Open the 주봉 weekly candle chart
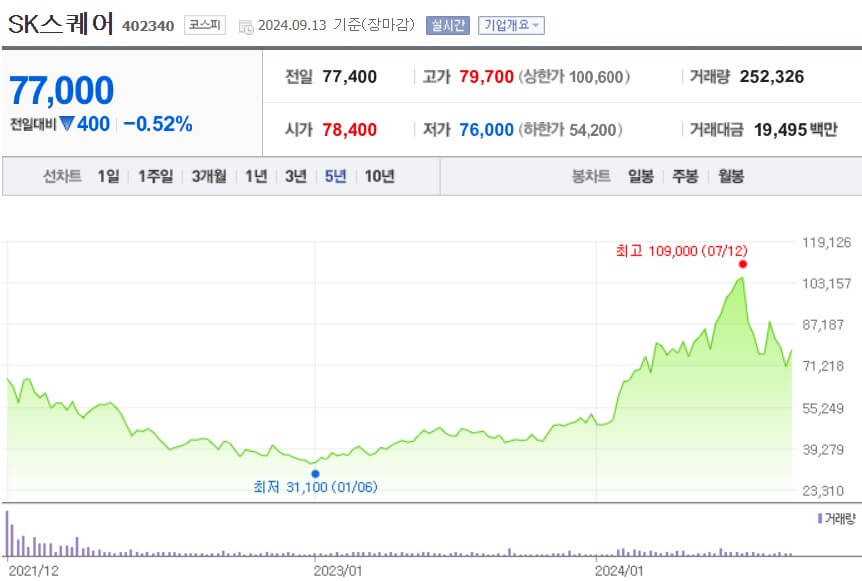Screen dimensions: 862x581 [683, 174]
